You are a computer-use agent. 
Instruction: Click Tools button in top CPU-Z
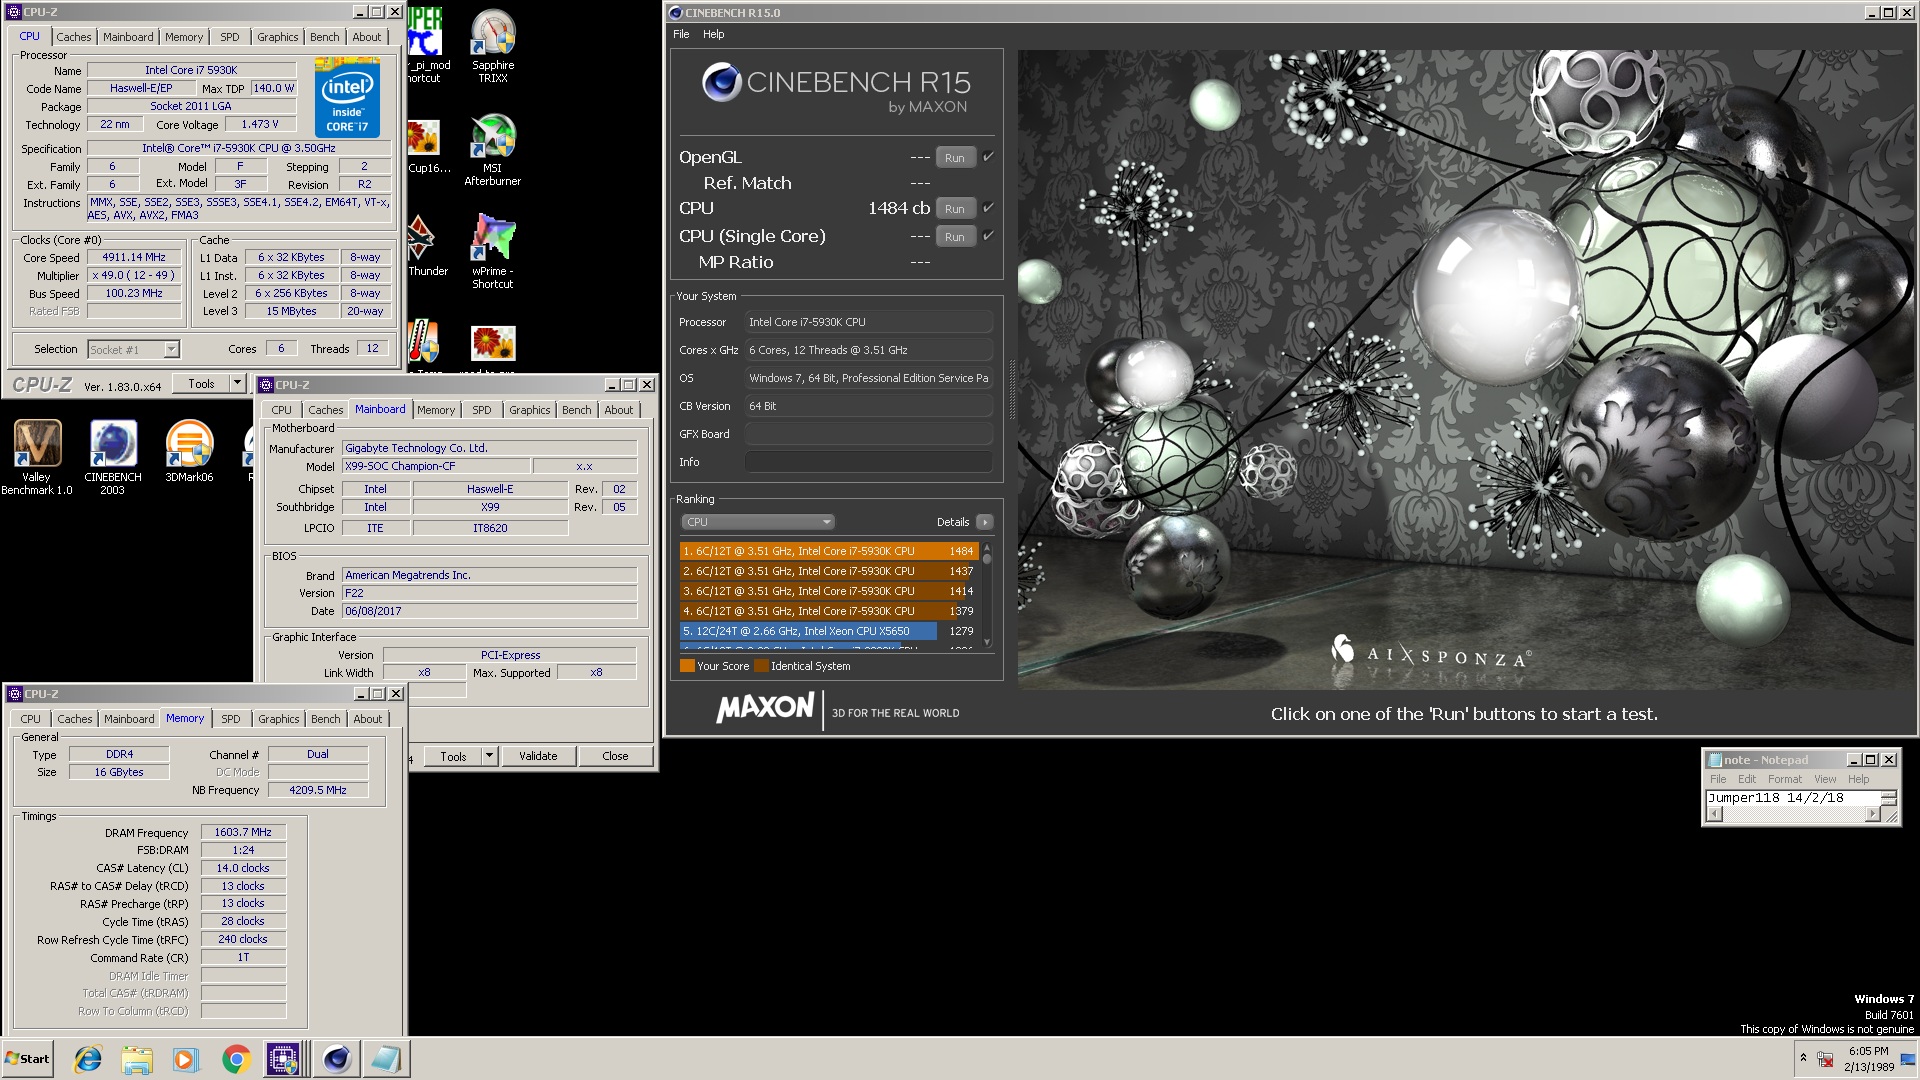[201, 383]
